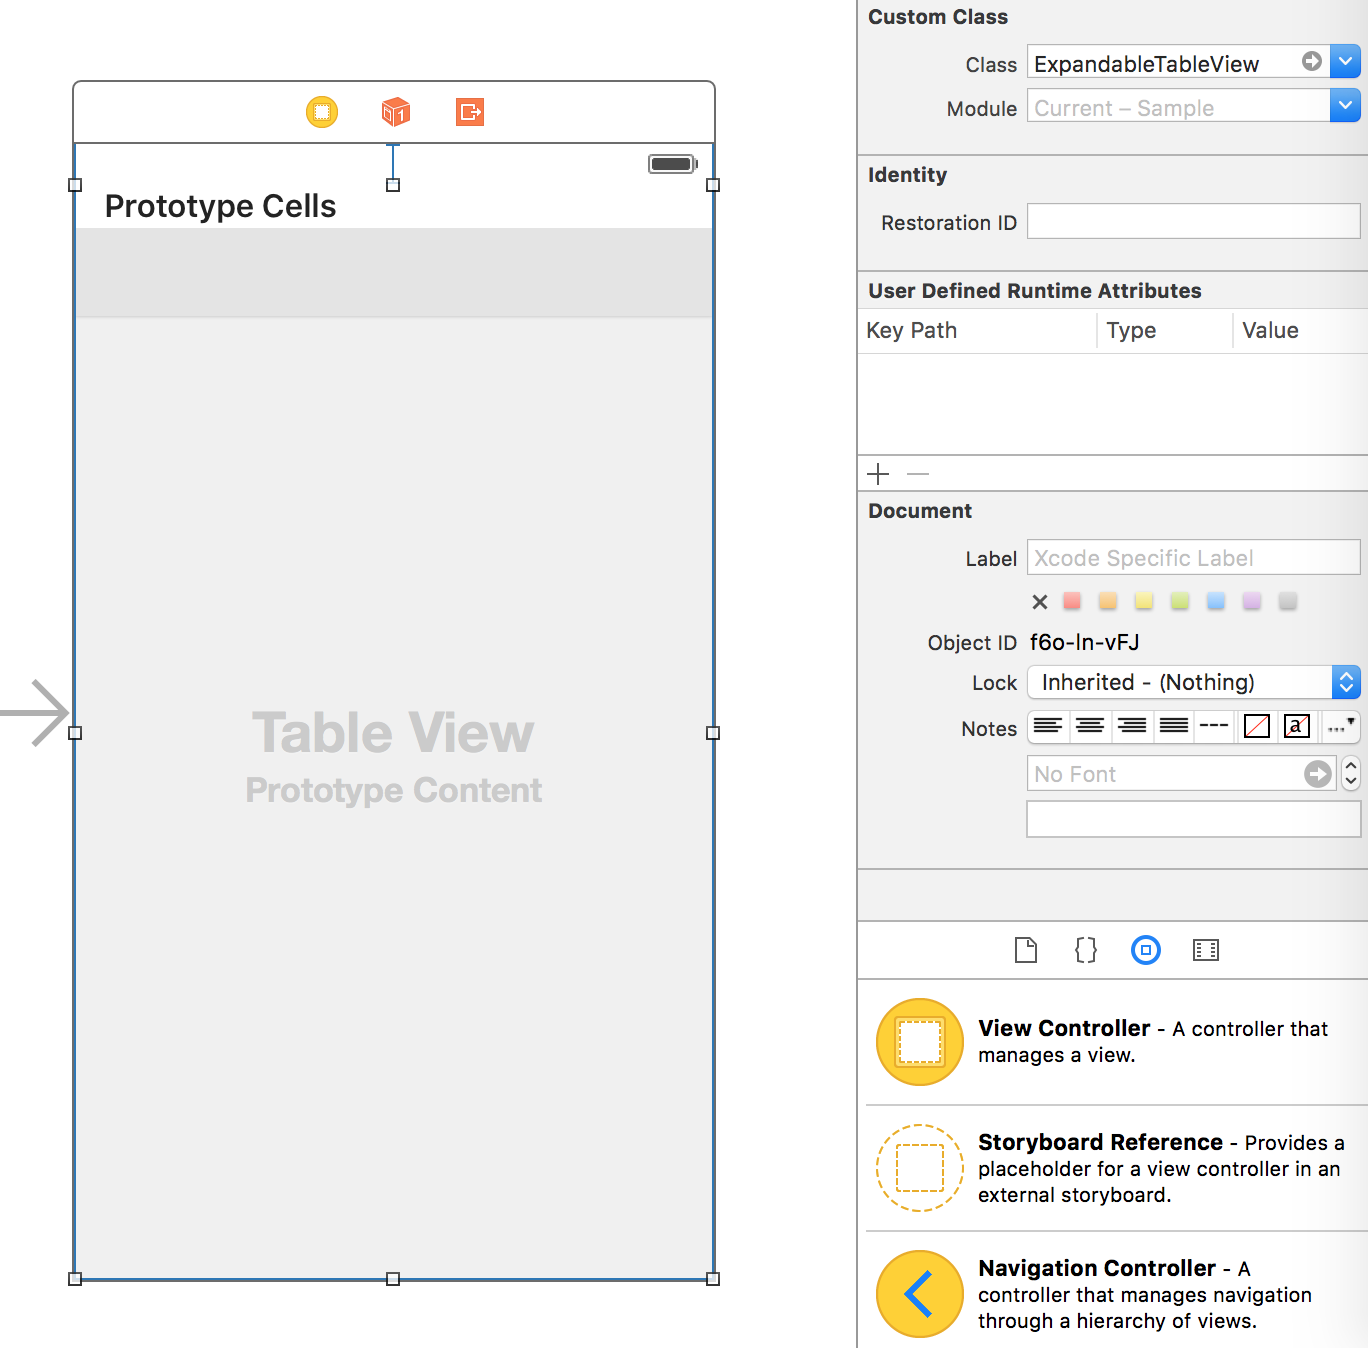Open the Module dropdown showing Current – Sample

point(1345,105)
